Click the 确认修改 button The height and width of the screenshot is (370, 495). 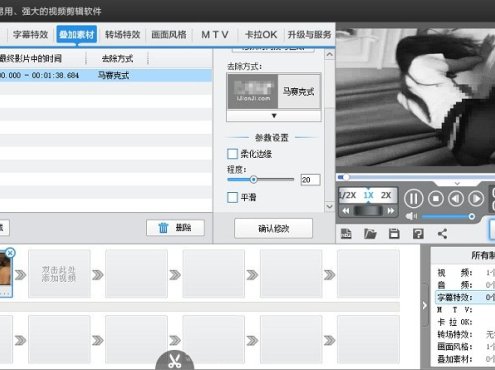pos(273,228)
